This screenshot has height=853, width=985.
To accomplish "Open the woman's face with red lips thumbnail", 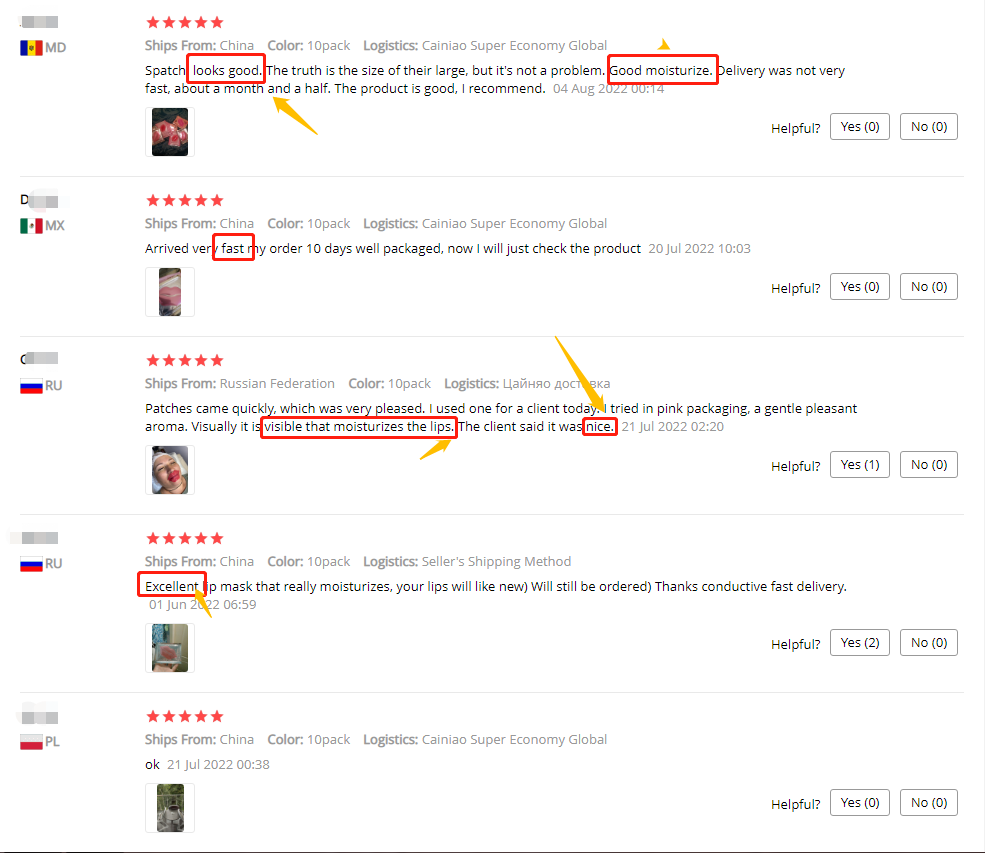I will click(170, 470).
